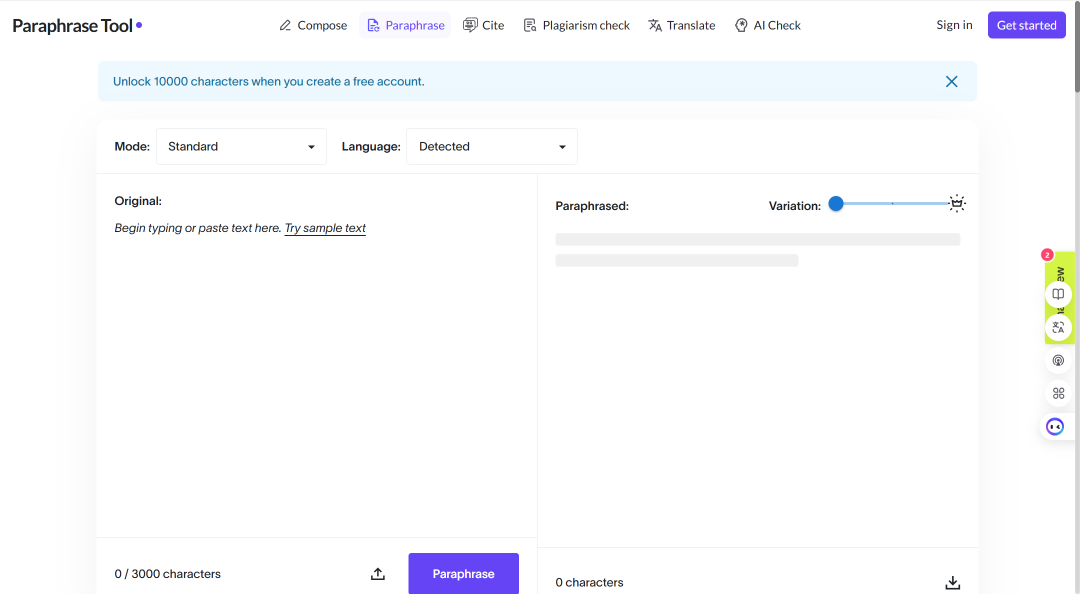
Task: Click the premium crown icon beside Variation slider
Action: click(957, 203)
